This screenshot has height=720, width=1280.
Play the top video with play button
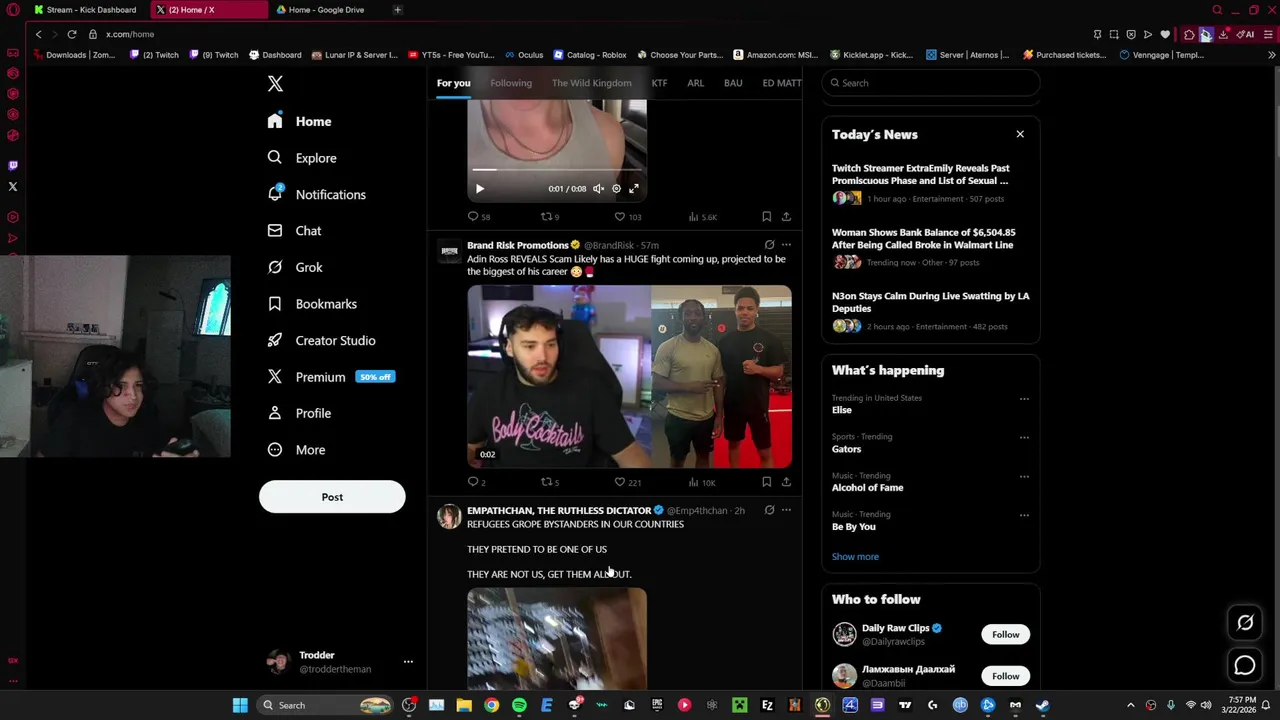click(479, 188)
